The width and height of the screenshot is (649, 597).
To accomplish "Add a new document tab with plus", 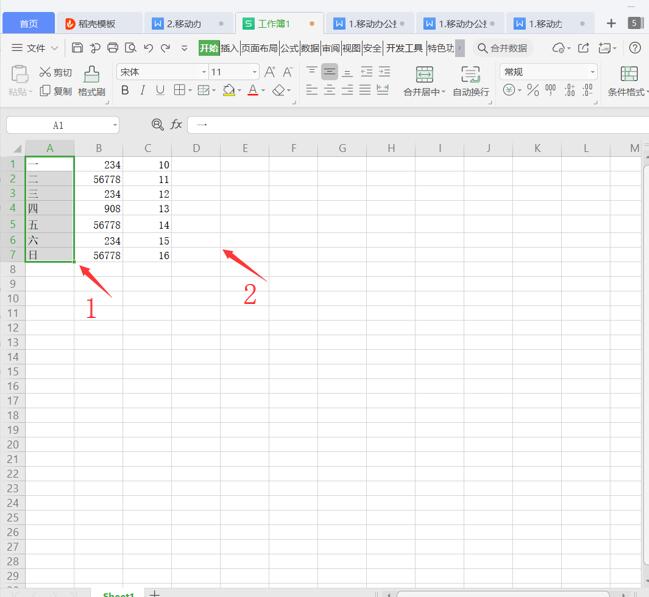I will pyautogui.click(x=611, y=23).
